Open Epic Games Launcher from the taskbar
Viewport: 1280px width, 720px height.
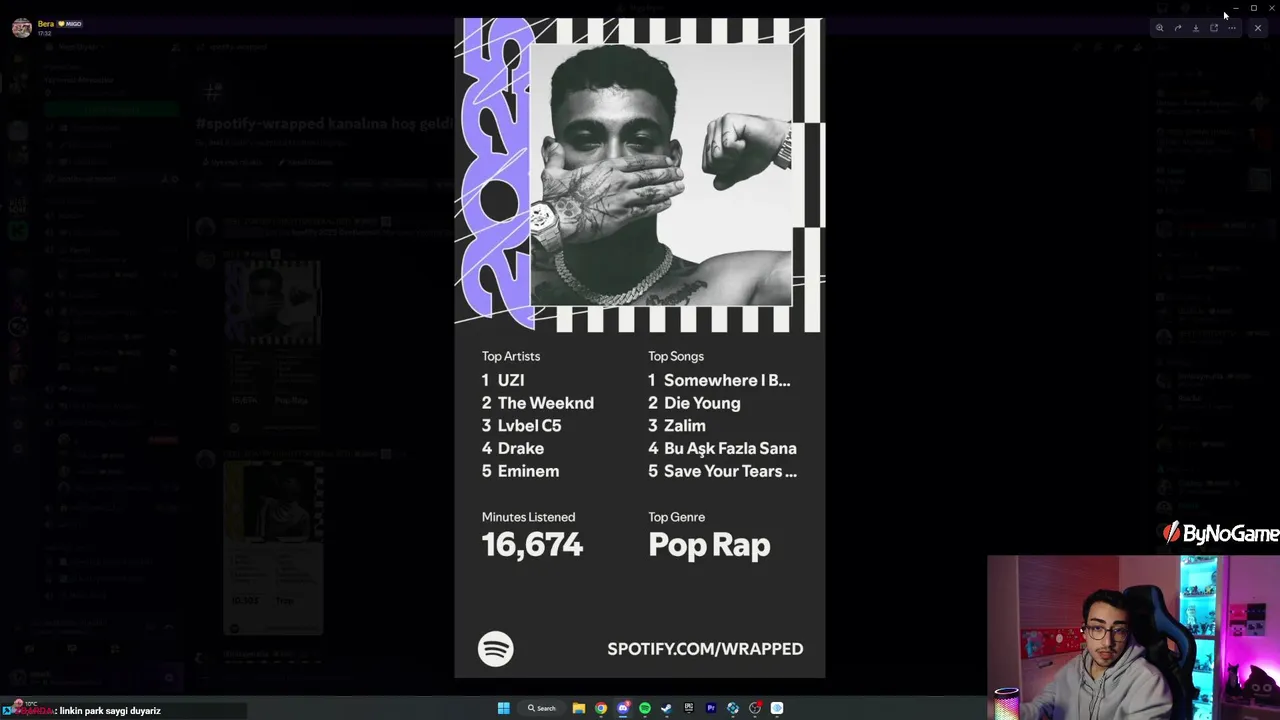pos(689,708)
